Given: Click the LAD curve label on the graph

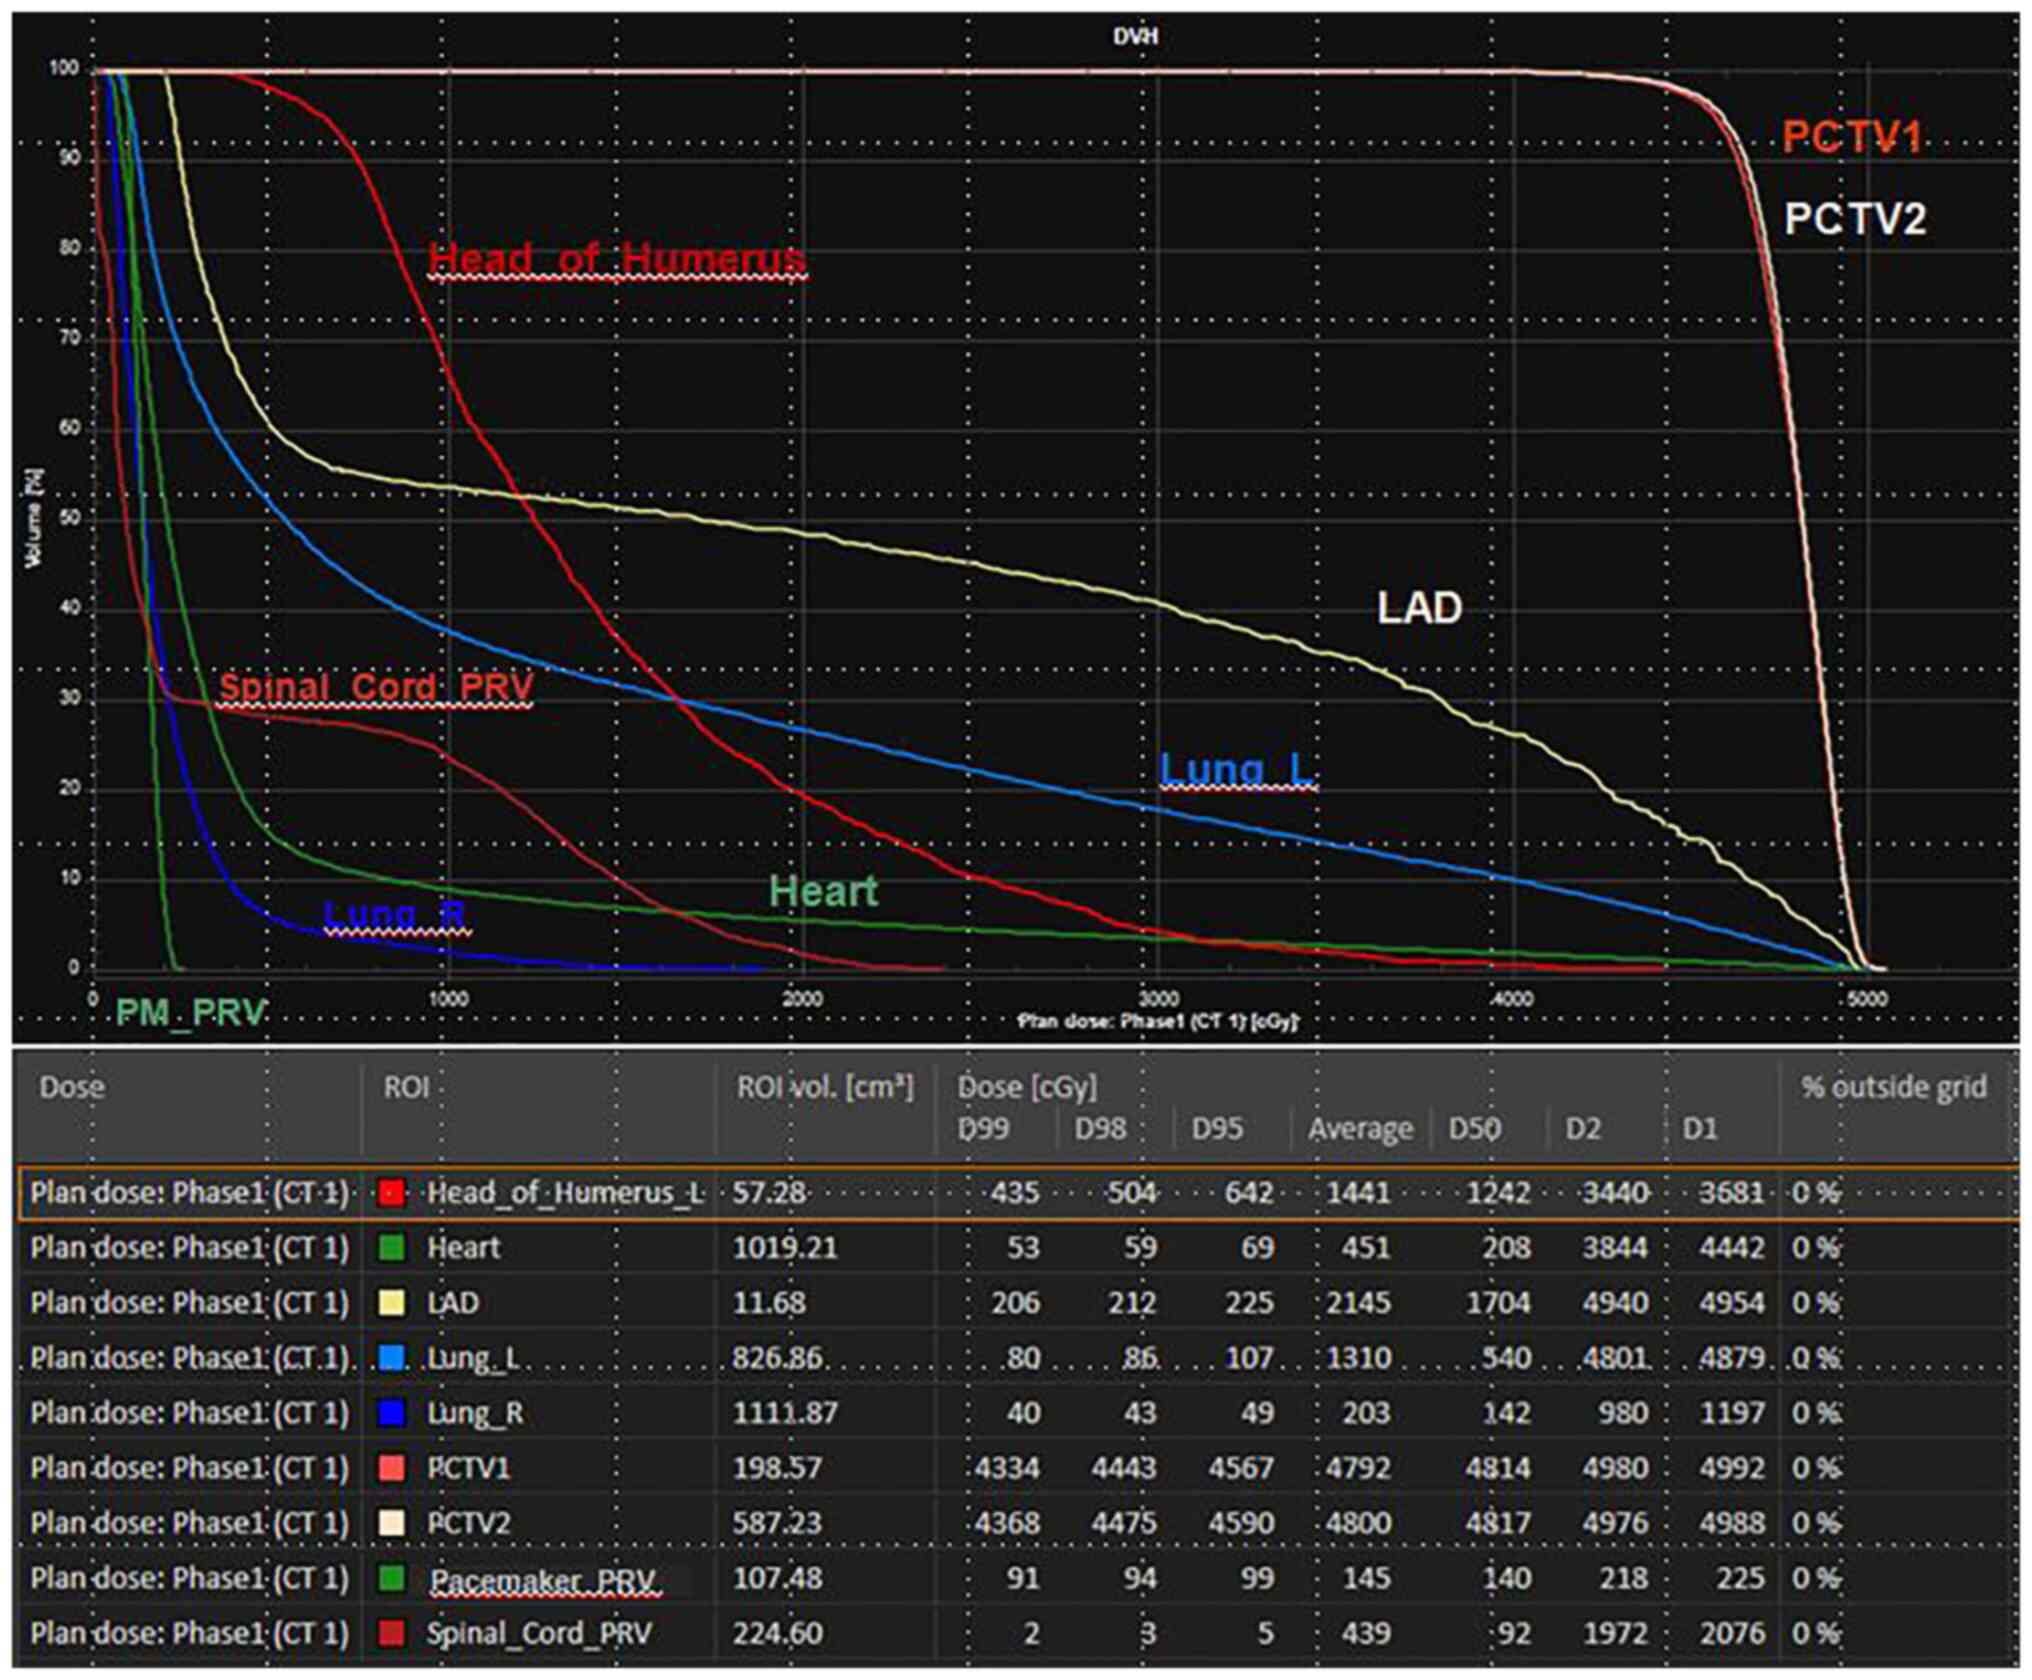Looking at the screenshot, I should 1419,608.
